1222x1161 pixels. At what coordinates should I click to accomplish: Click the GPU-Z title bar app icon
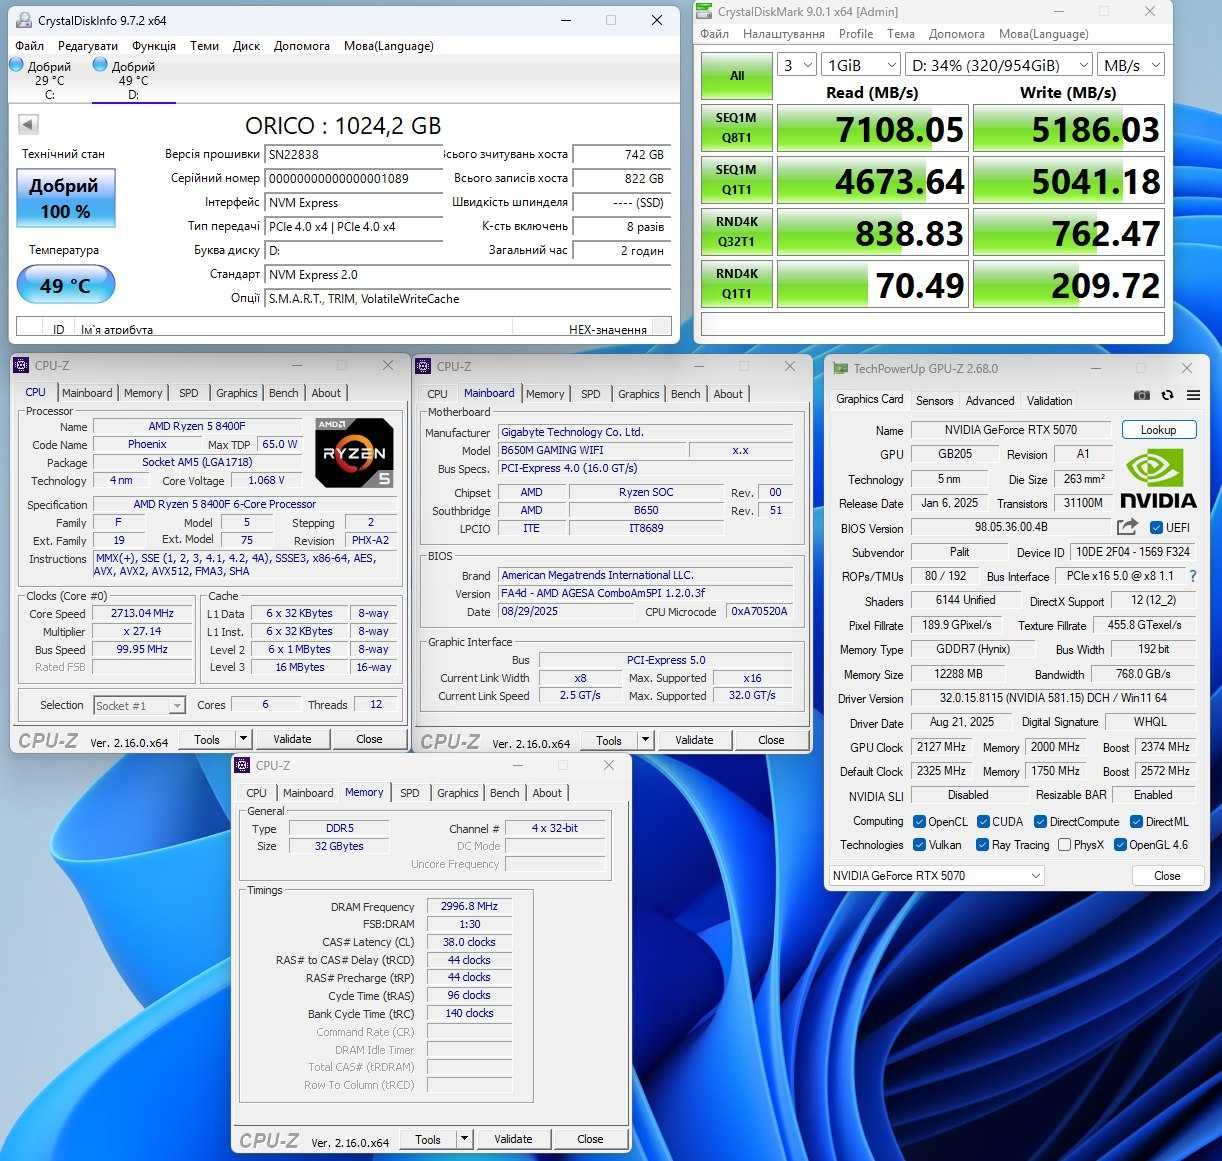[x=841, y=368]
